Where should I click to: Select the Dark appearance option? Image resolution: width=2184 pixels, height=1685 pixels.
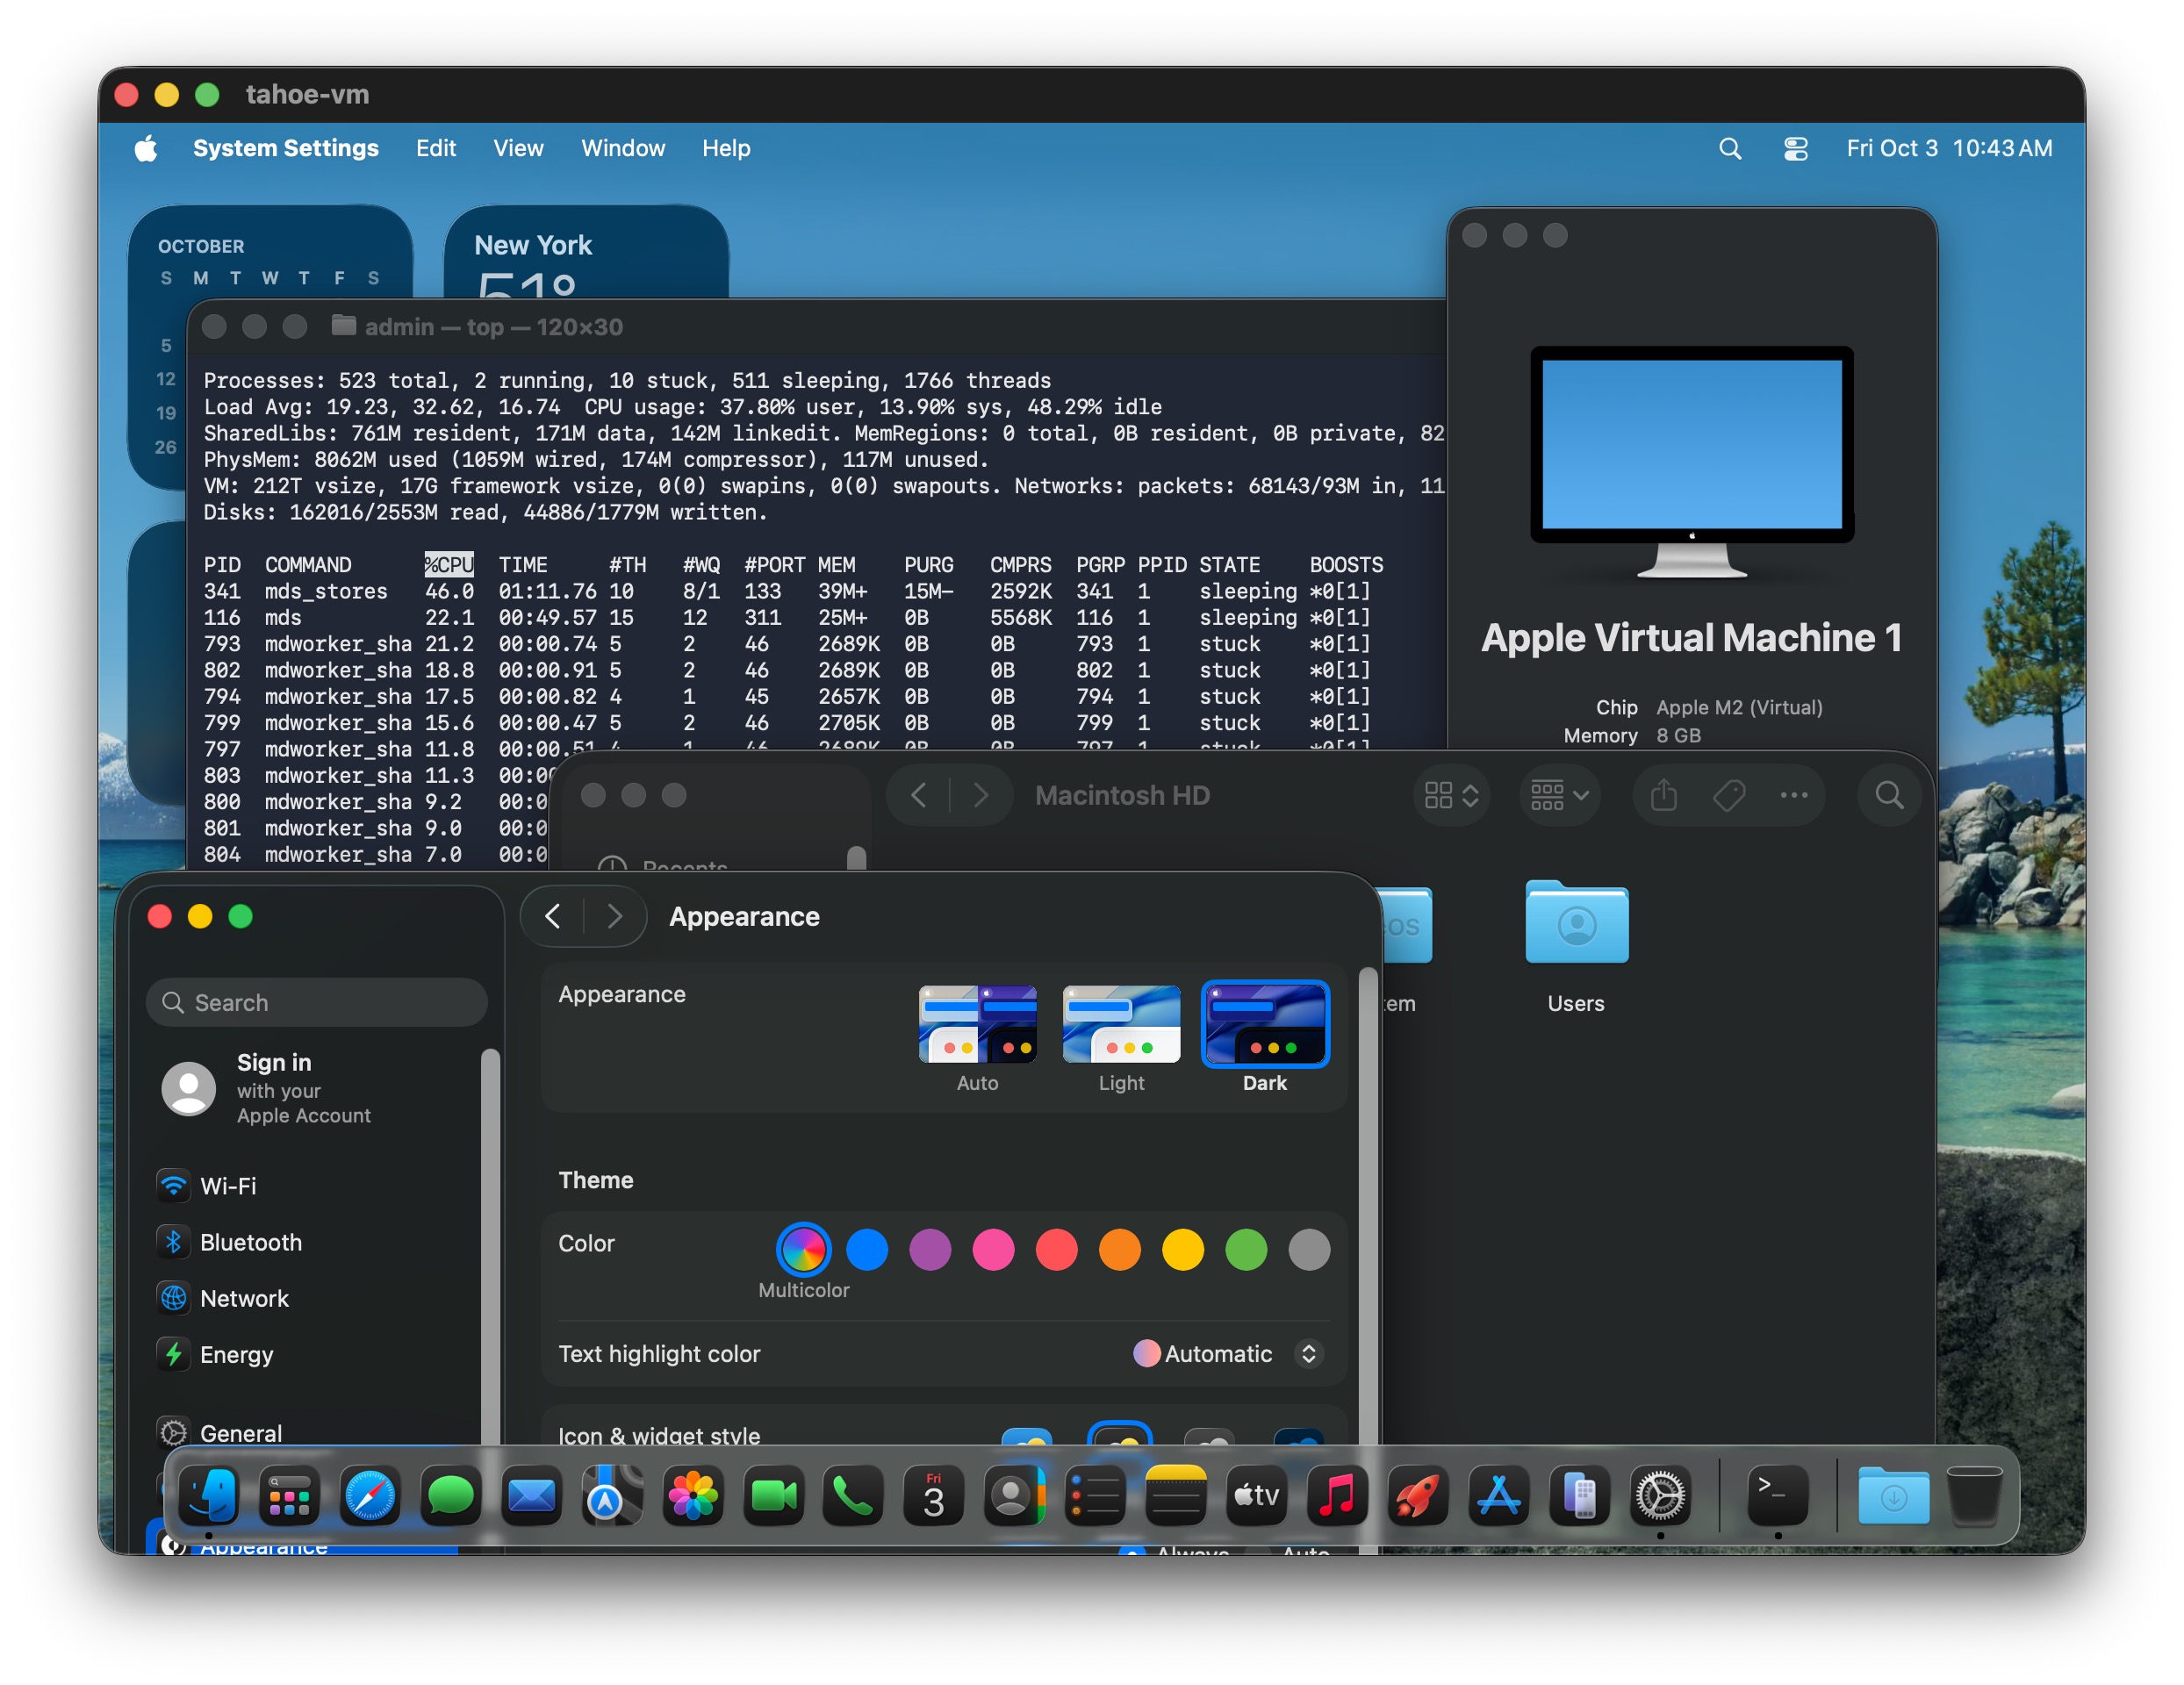pyautogui.click(x=1265, y=1025)
